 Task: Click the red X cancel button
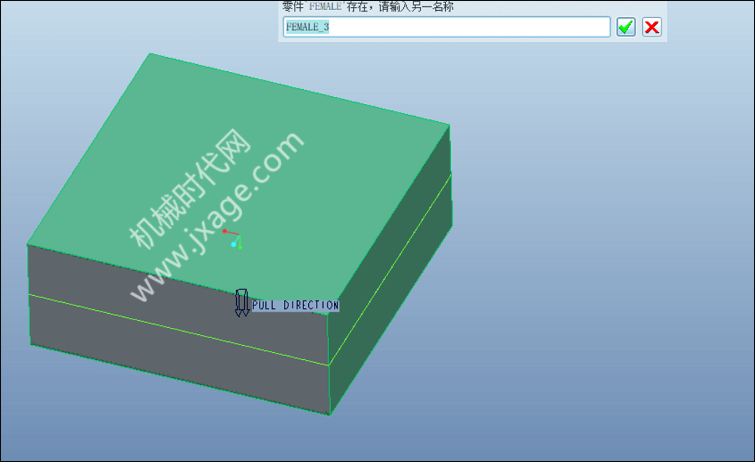[x=652, y=27]
